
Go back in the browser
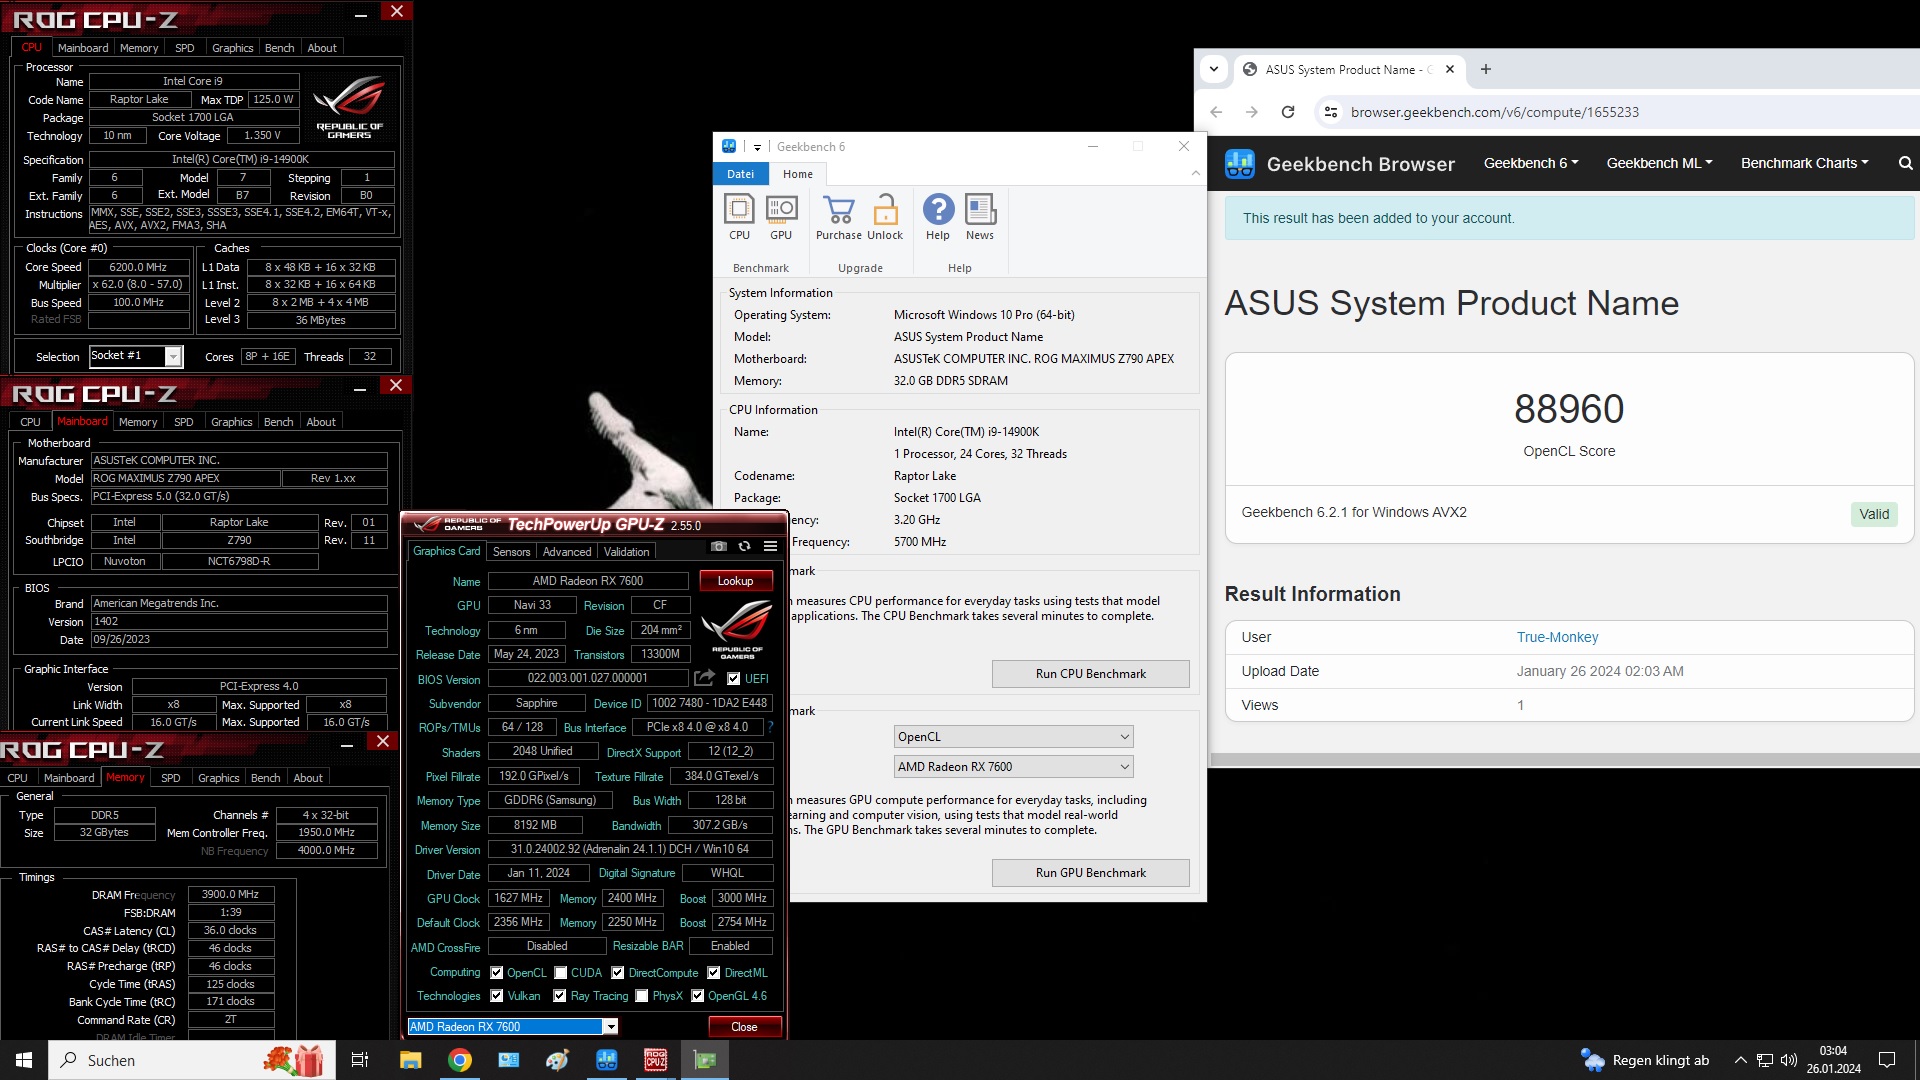tap(1216, 112)
